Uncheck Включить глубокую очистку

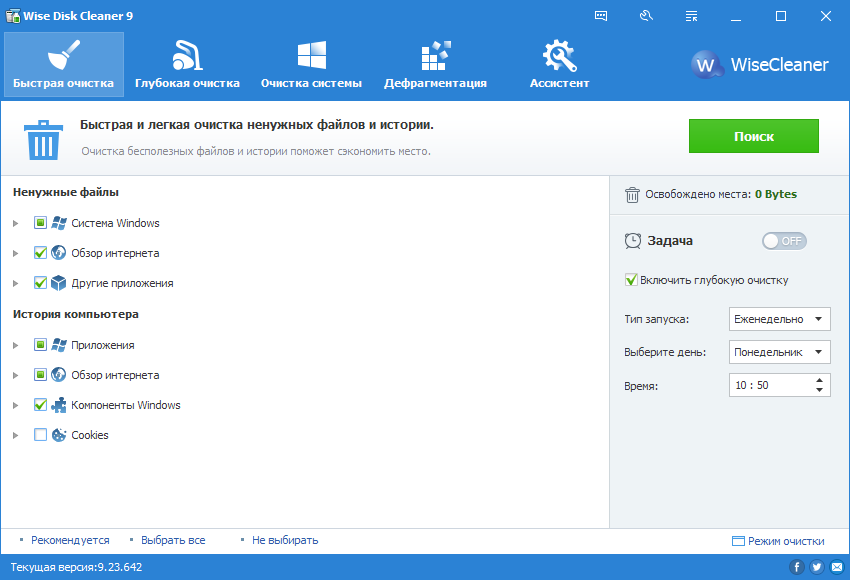pyautogui.click(x=631, y=280)
